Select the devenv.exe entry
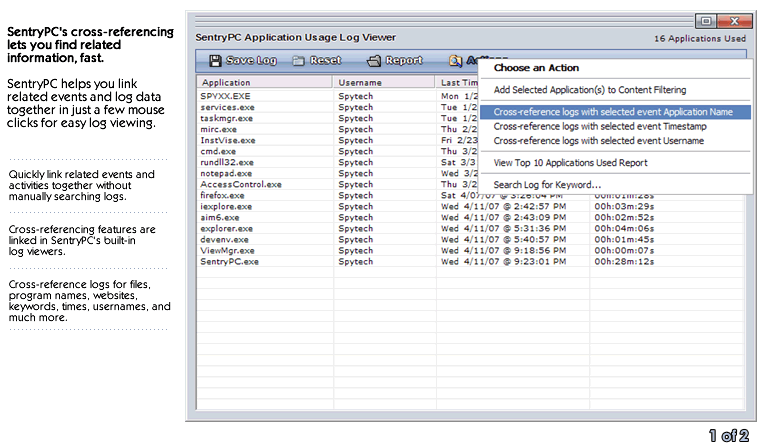Screen dimensions: 761x445 pos(224,240)
